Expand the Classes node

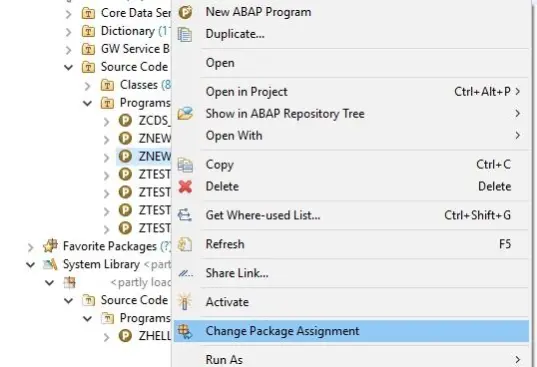[88, 86]
